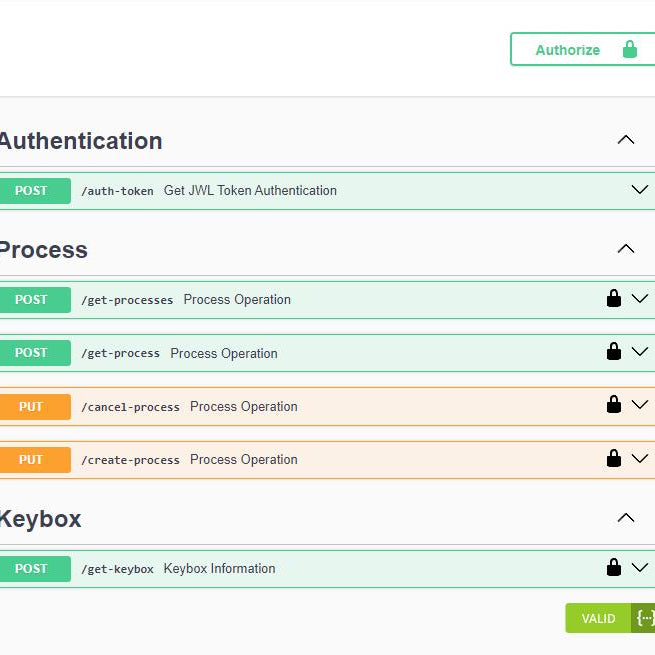This screenshot has width=655, height=655.
Task: Click the padlock on /create-process endpoint
Action: pos(614,459)
